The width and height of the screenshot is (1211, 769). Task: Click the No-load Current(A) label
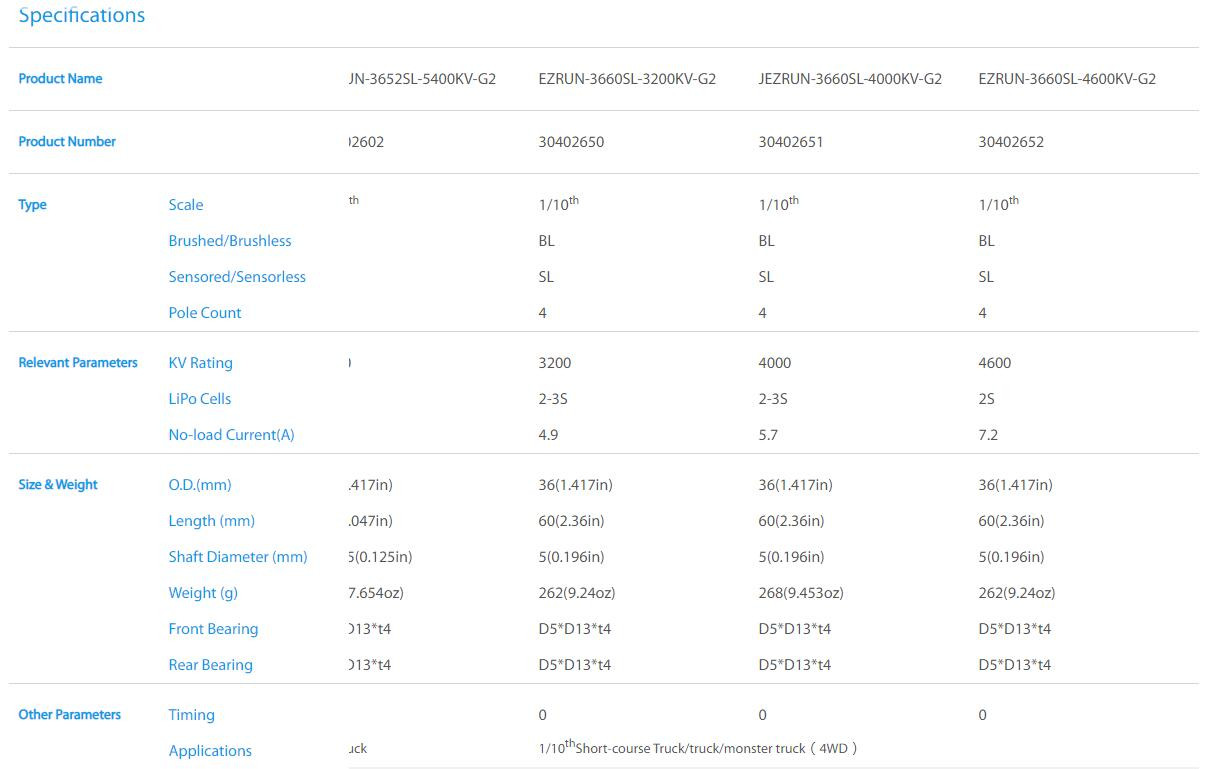click(x=231, y=435)
